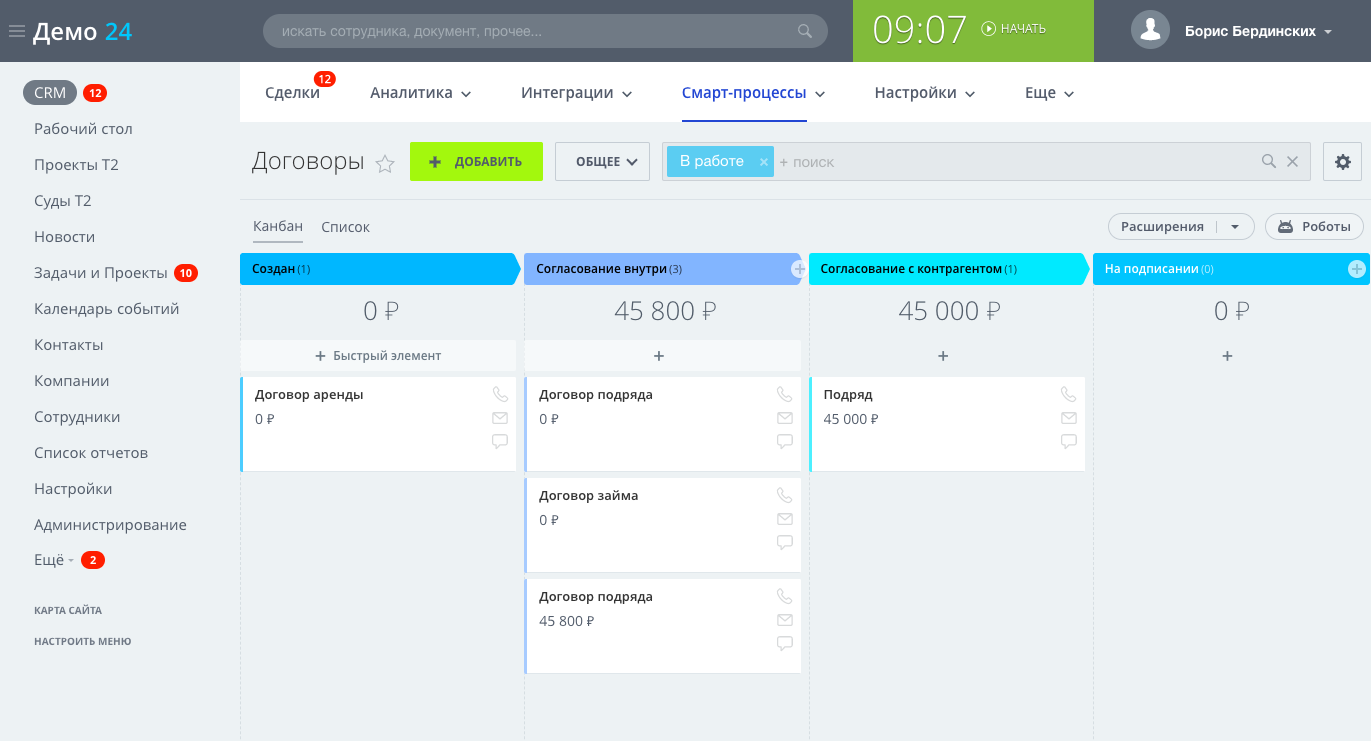This screenshot has width=1371, height=741.
Task: Add element in Согласование внутри column
Action: point(659,356)
